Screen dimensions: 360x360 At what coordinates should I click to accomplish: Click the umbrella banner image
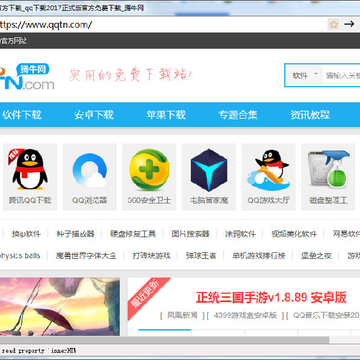click(60, 307)
